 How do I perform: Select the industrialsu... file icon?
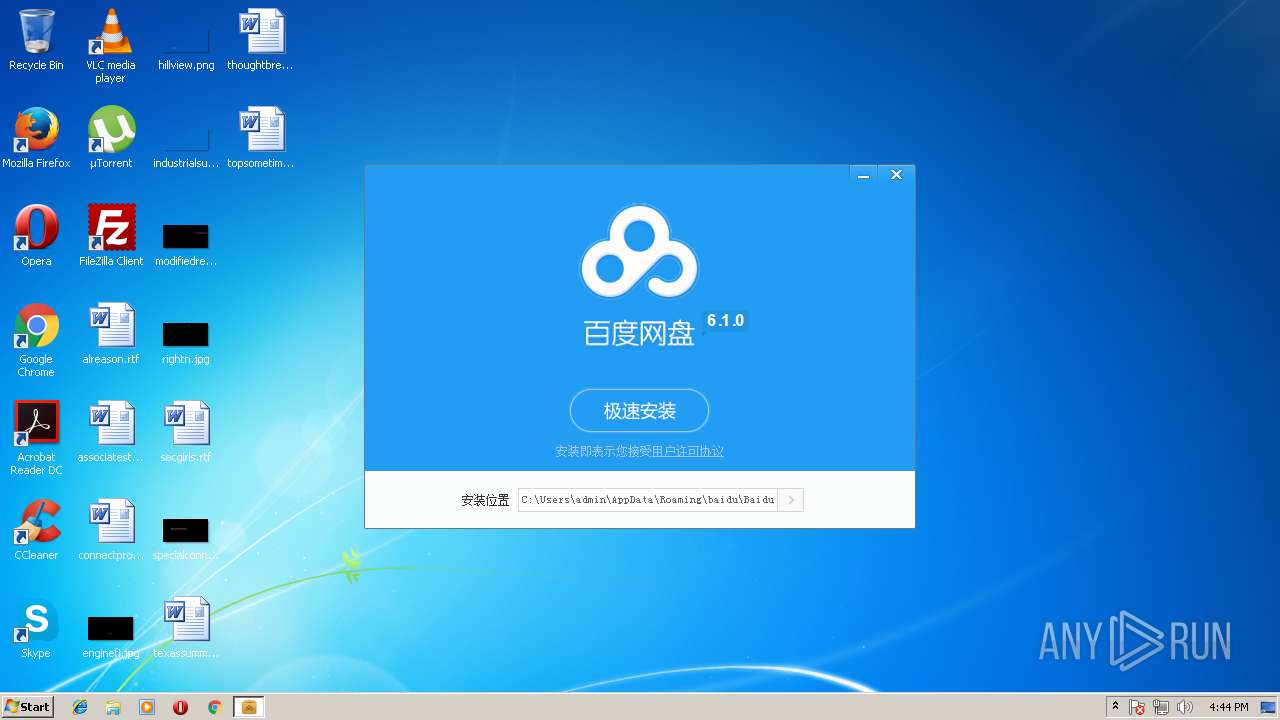pyautogui.click(x=186, y=143)
